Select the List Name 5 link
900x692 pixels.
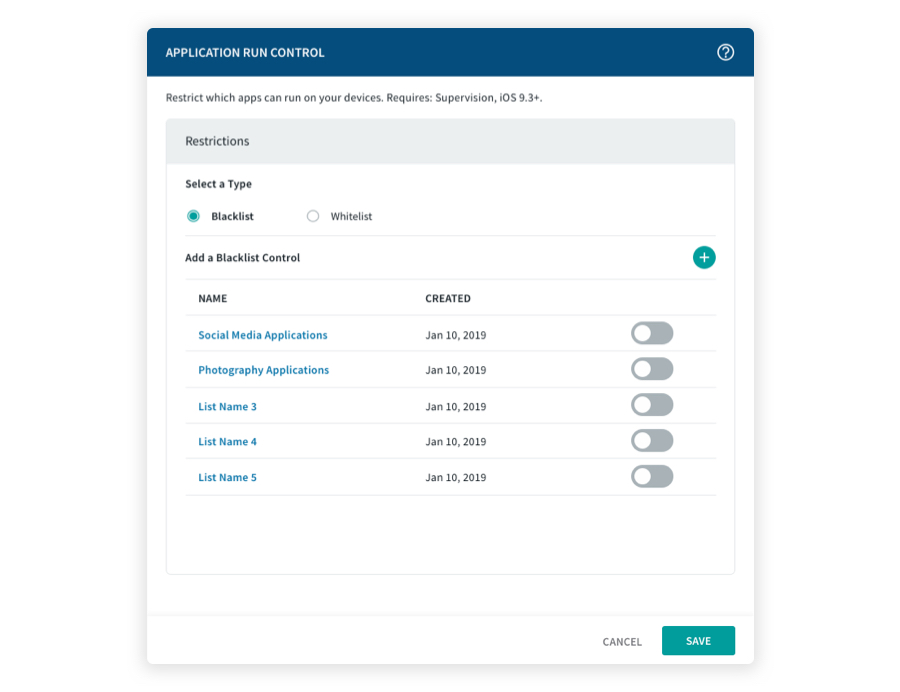point(227,478)
